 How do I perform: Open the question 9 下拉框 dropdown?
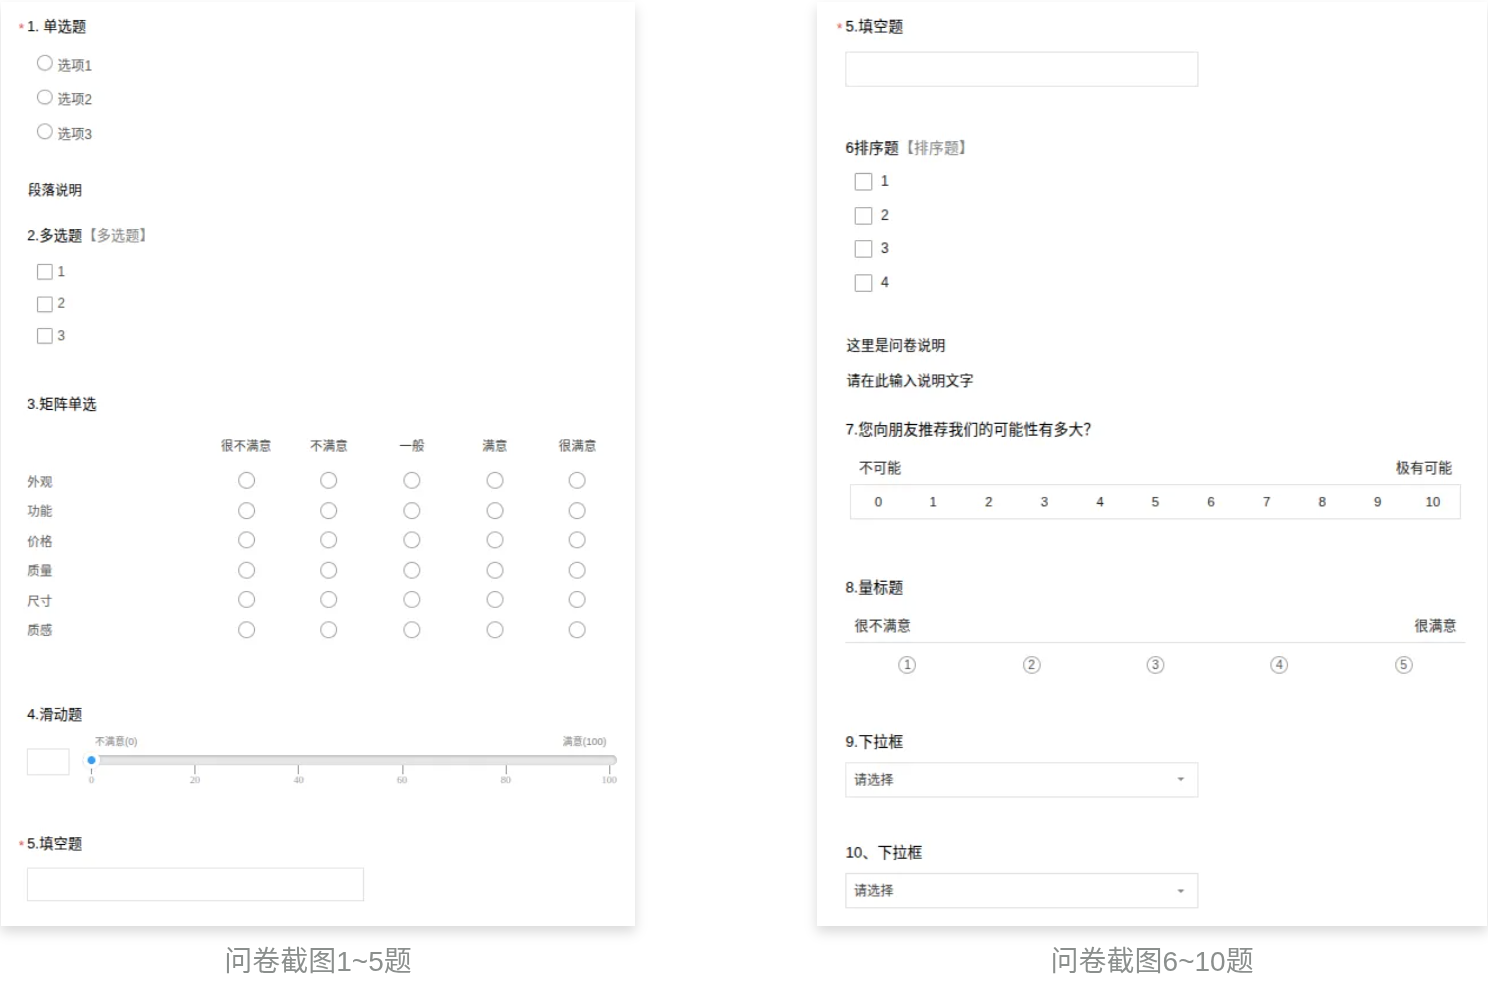(x=1021, y=780)
